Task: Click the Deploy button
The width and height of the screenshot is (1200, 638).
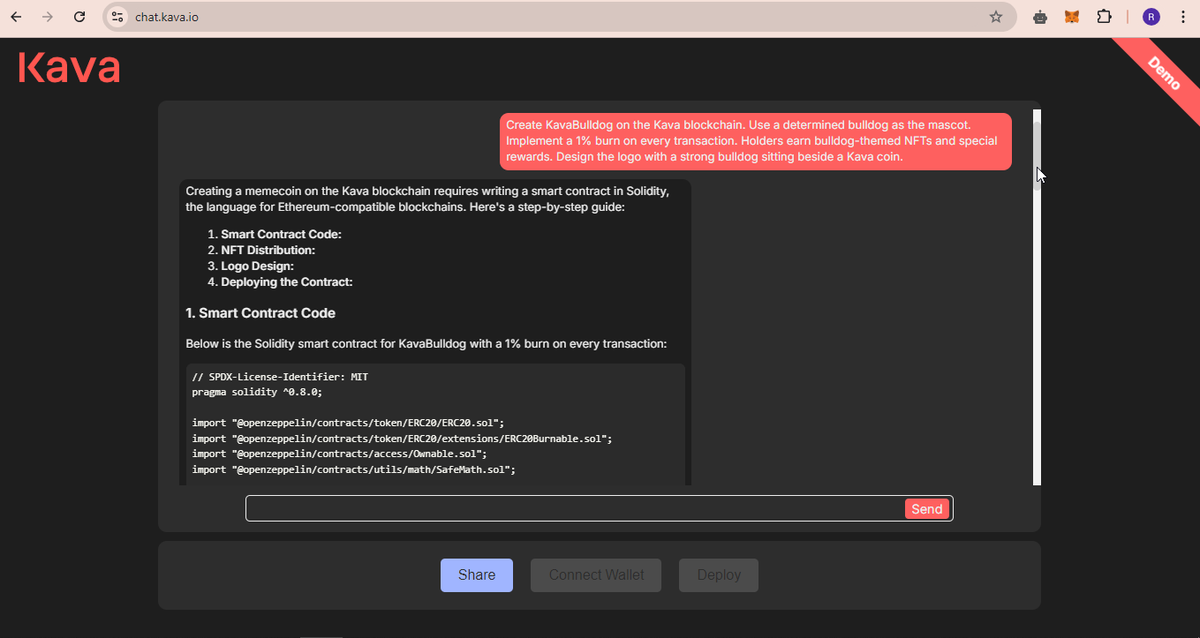Action: click(x=718, y=575)
